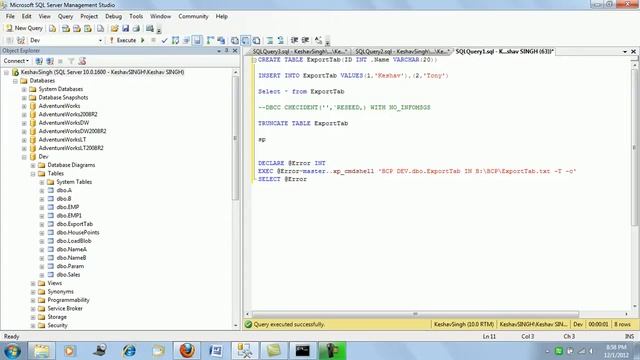
Task: Collapse the code region at CREATE TABLE
Action: [x=254, y=60]
